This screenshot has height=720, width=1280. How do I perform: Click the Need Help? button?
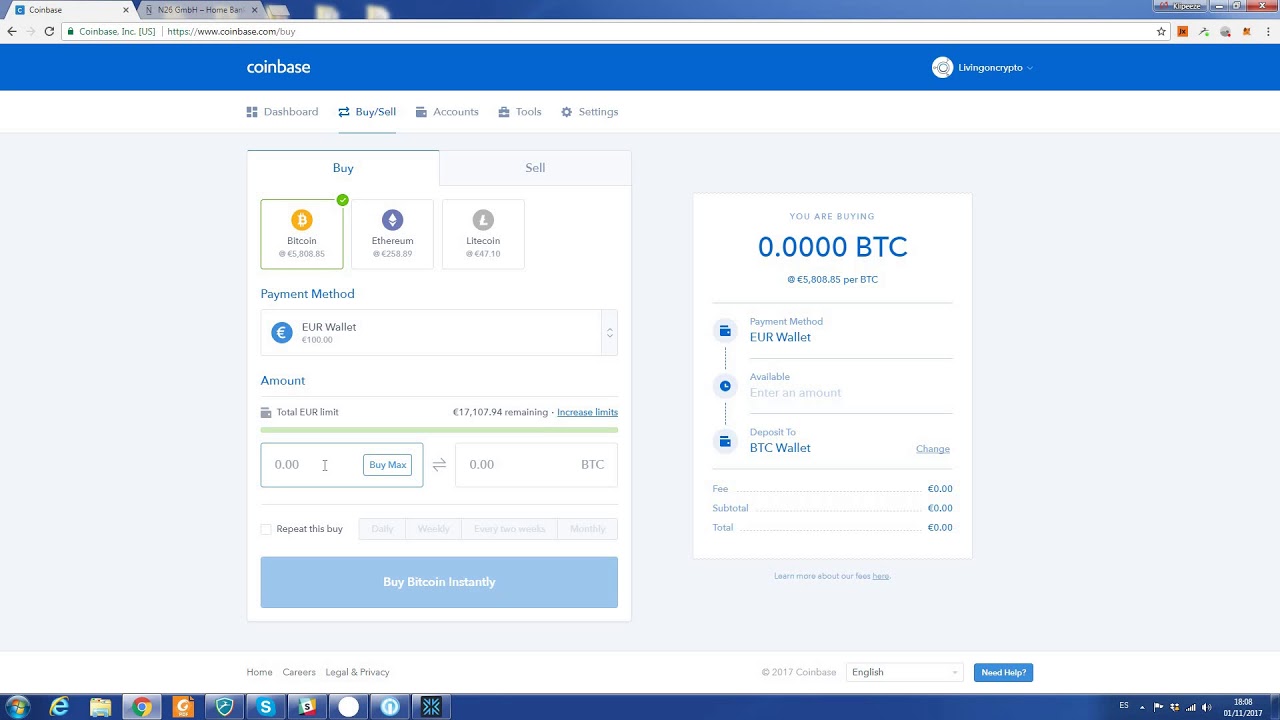(x=1003, y=672)
